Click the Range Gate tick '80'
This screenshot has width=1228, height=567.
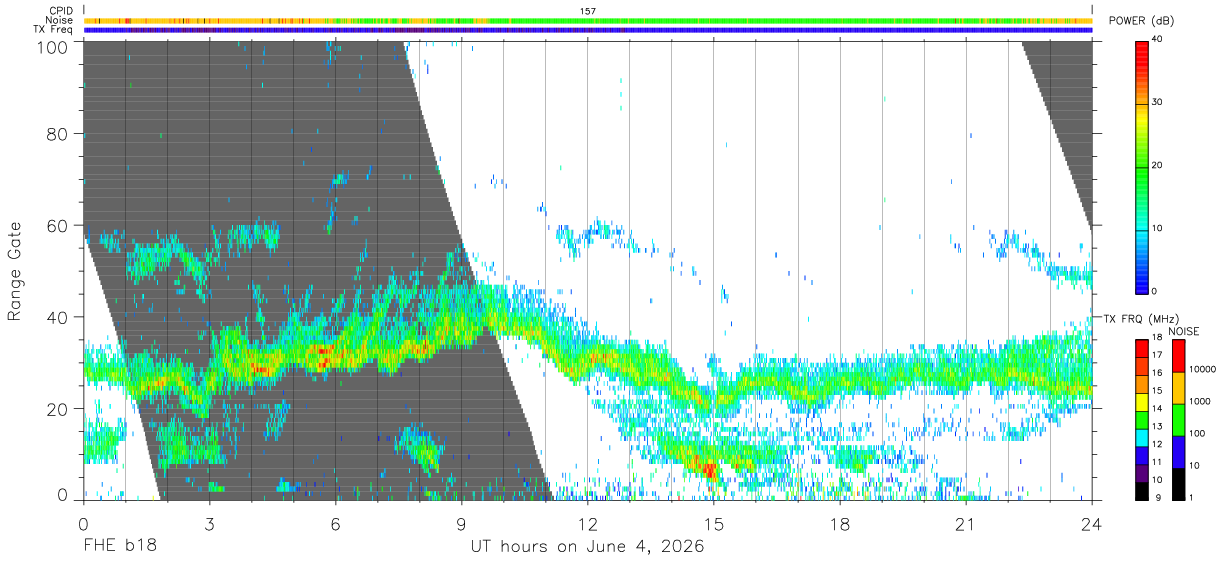pos(56,133)
